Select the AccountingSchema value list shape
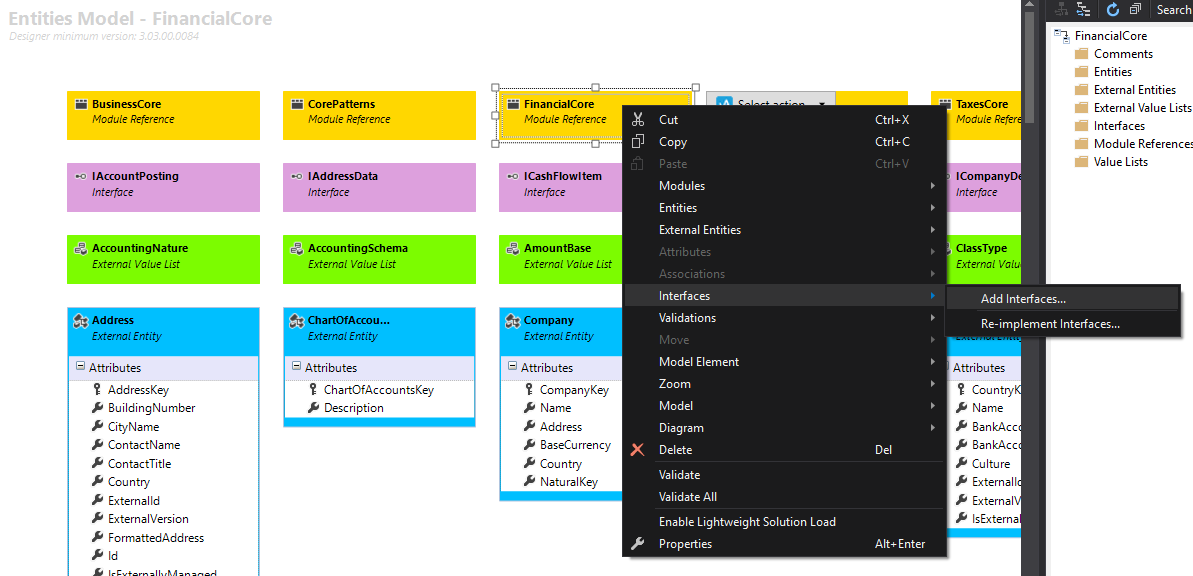1193x576 pixels. tap(379, 259)
